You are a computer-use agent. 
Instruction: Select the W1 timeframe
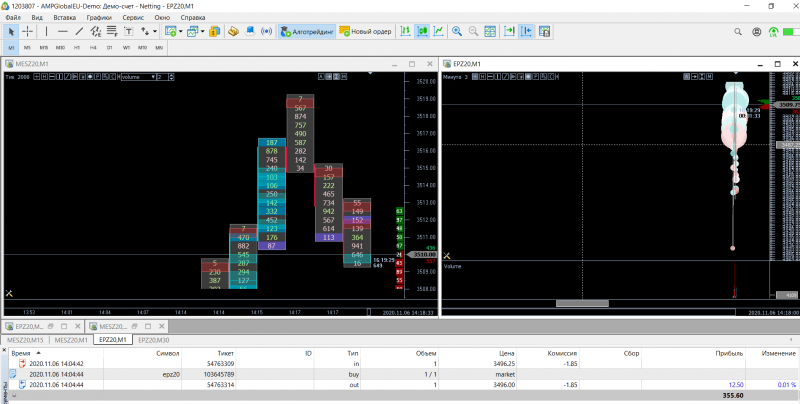tap(126, 47)
